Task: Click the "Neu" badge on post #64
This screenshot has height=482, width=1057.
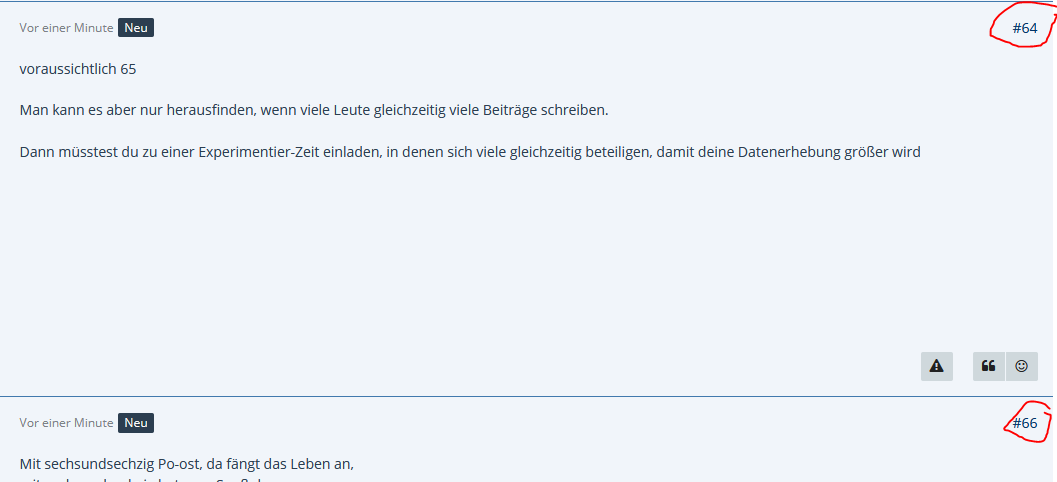Action: (x=136, y=28)
